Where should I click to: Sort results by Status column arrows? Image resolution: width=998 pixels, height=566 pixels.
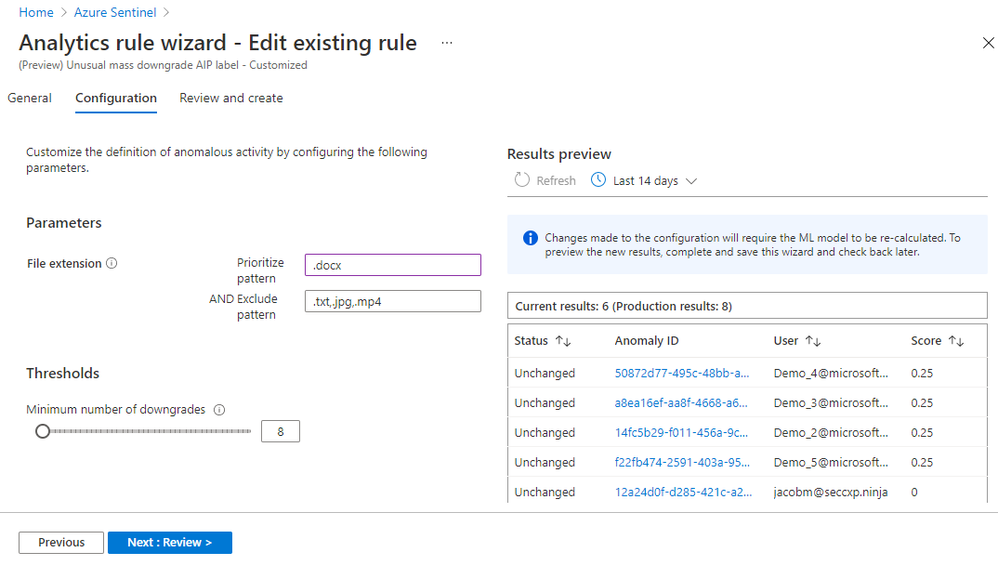(x=563, y=341)
